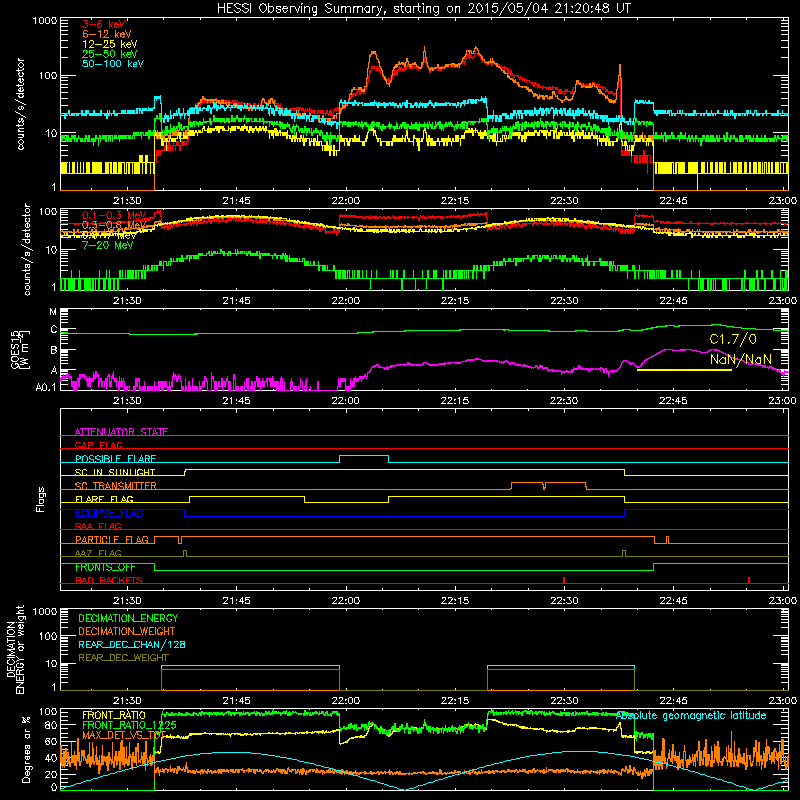
Task: Pick the cyan 50-100 keV legend label
Action: pos(113,64)
